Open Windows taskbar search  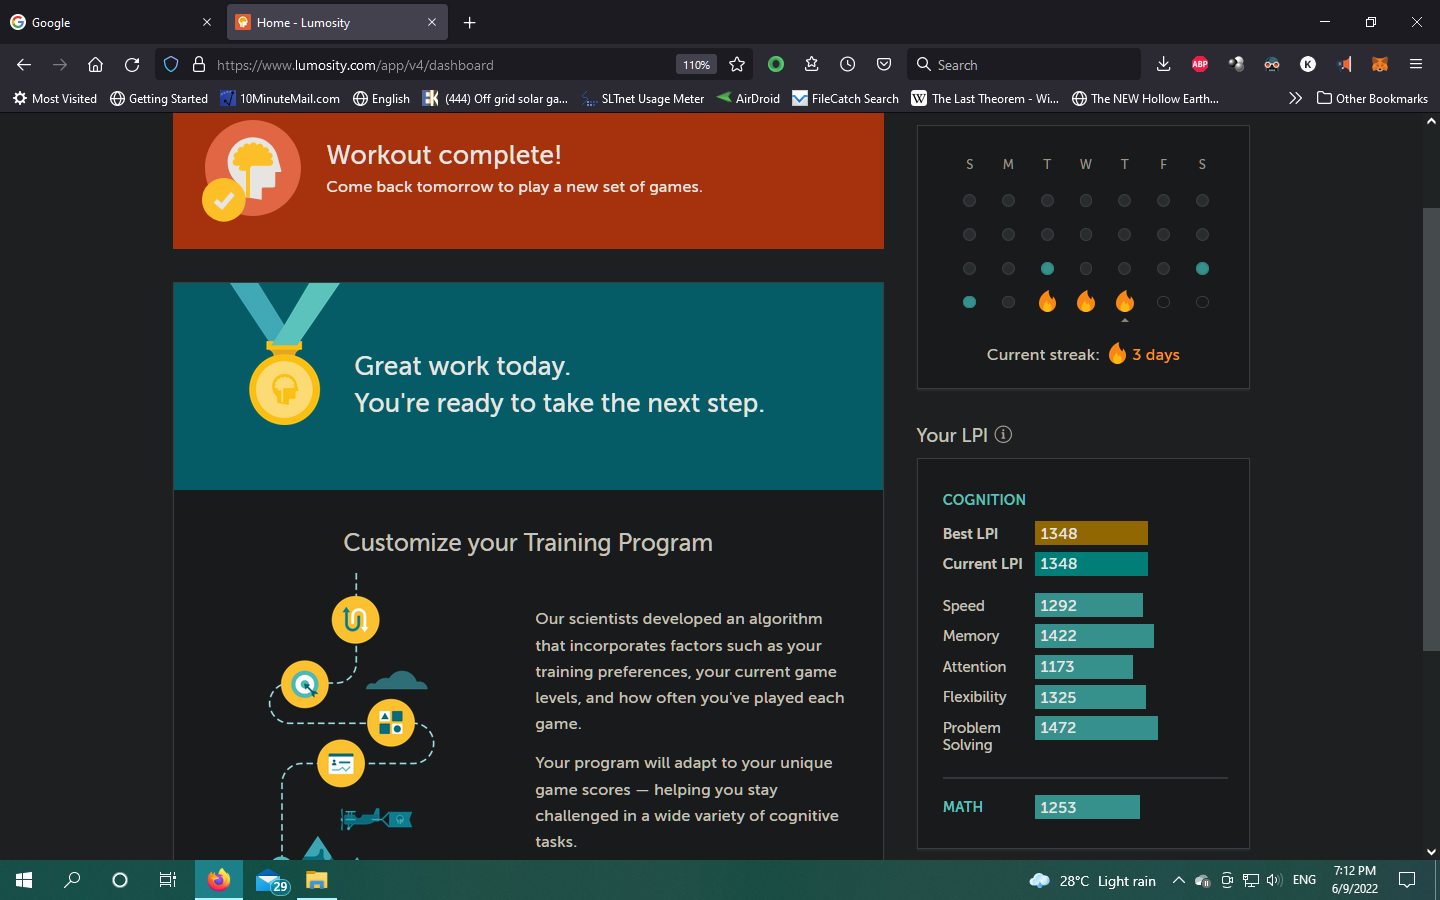[72, 880]
